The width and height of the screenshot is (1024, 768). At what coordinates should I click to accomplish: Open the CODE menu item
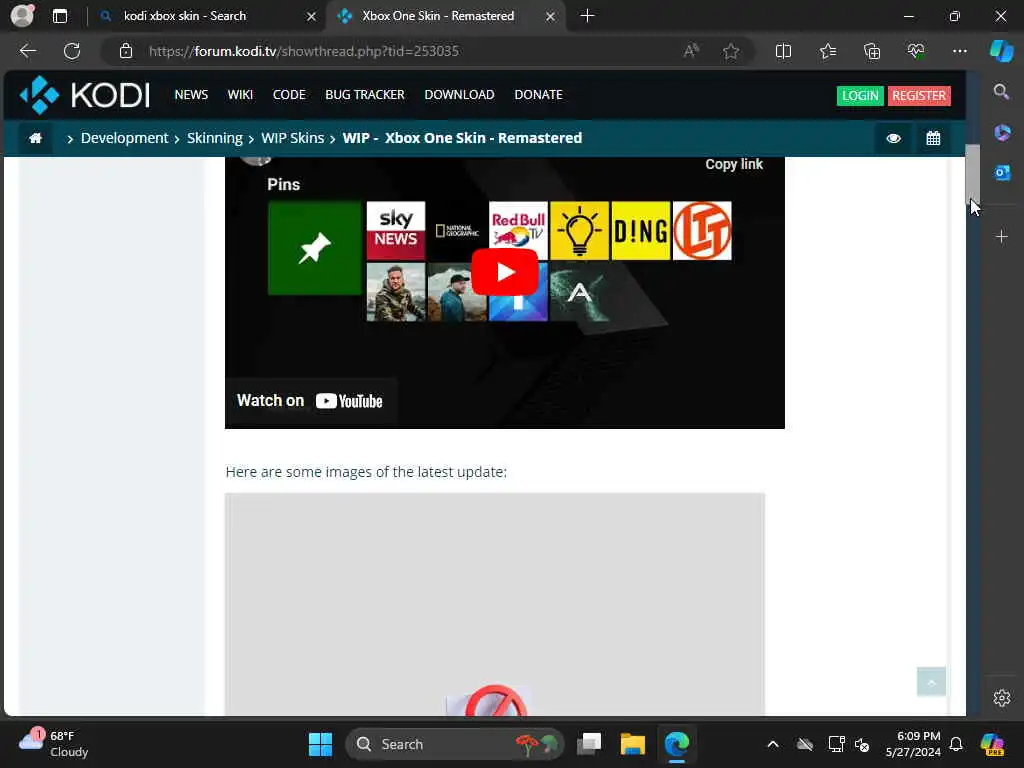[289, 95]
